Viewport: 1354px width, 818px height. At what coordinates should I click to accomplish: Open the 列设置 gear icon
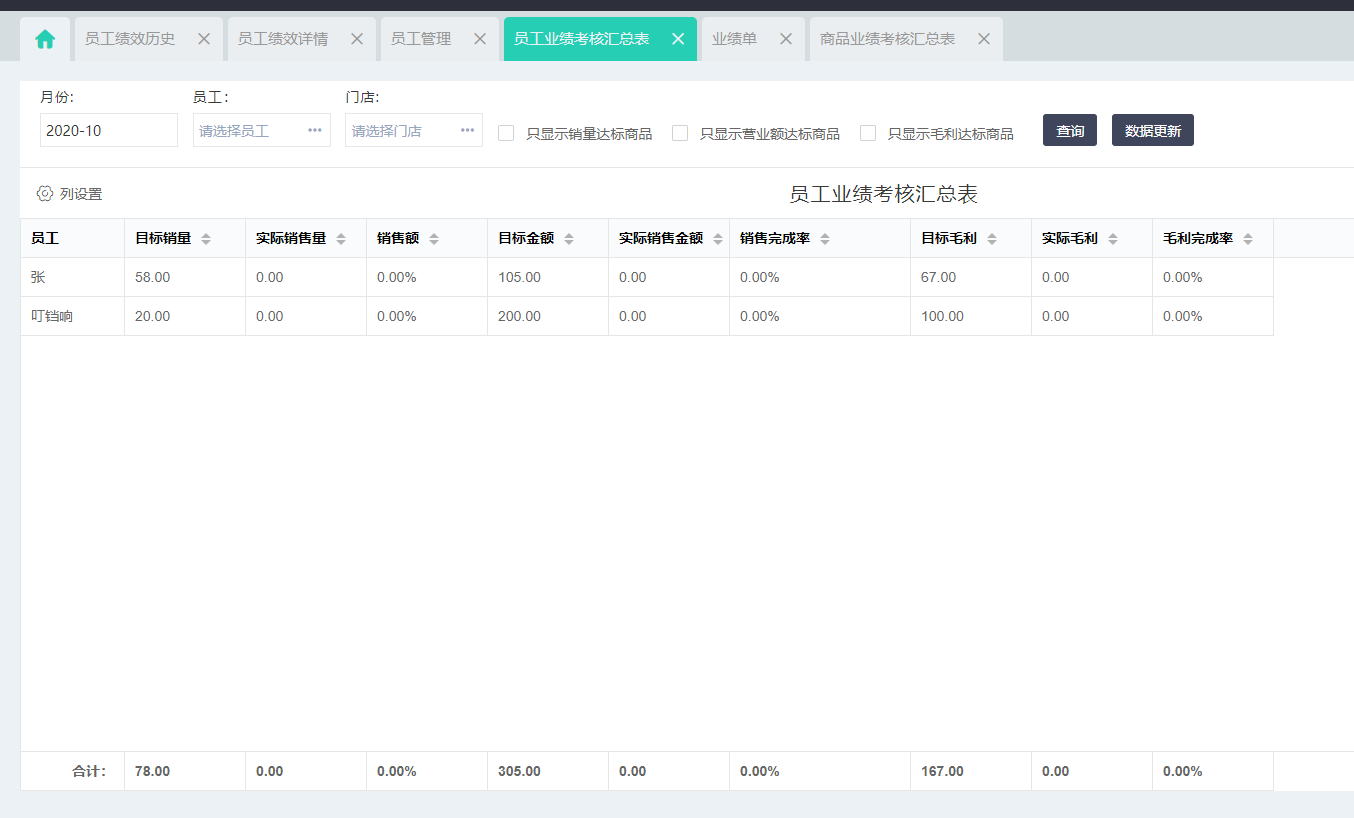click(45, 194)
